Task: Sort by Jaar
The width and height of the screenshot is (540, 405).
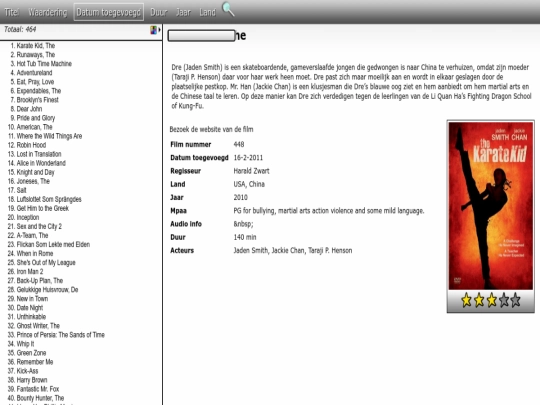Action: 183,12
